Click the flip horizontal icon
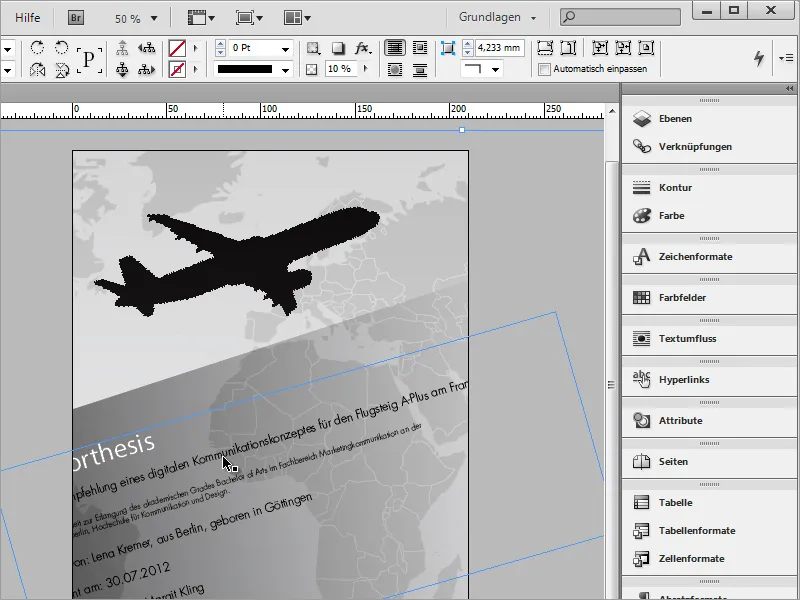Viewport: 800px width, 600px height. point(37,69)
